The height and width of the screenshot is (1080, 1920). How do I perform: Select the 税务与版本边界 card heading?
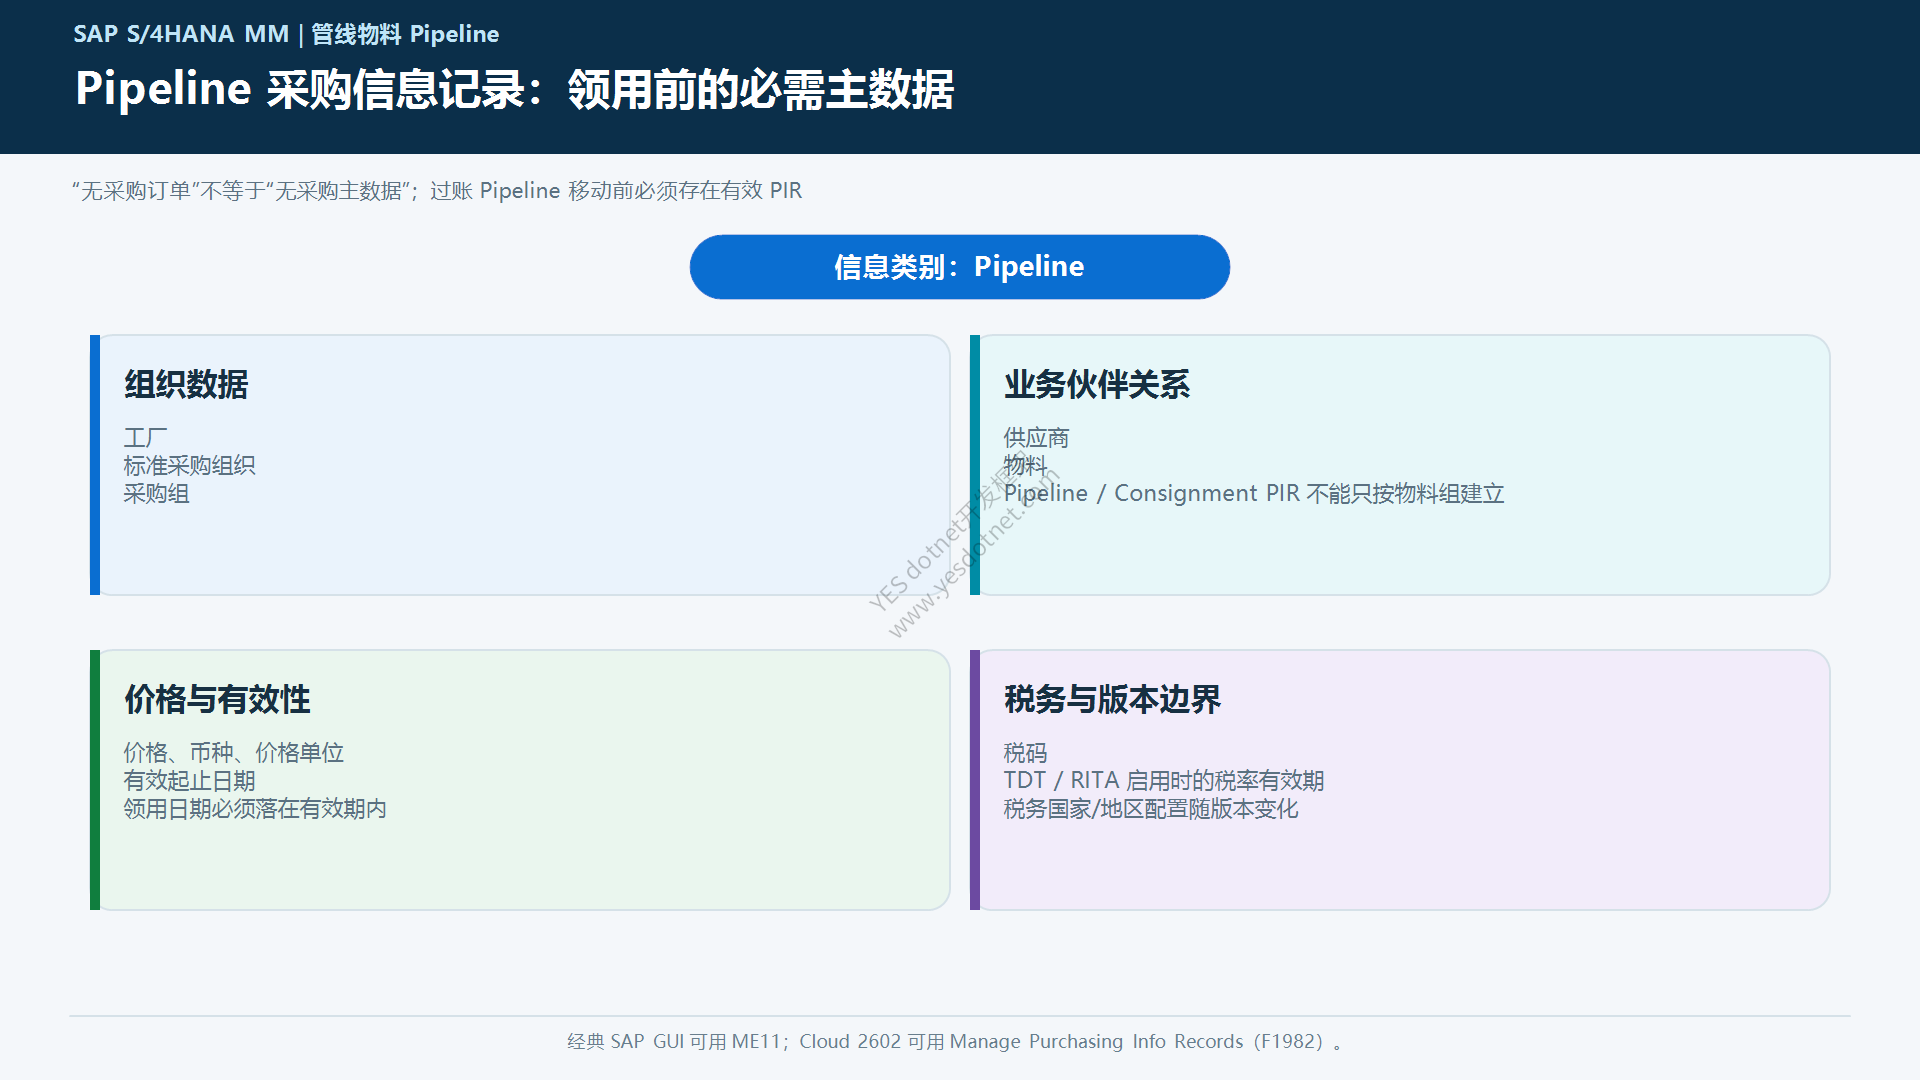[x=1112, y=699]
